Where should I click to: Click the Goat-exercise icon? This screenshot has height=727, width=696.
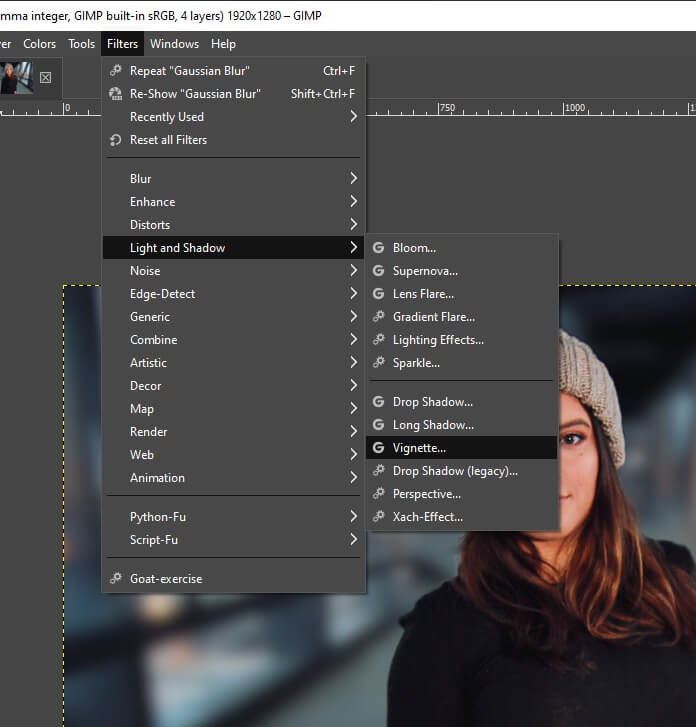[116, 579]
